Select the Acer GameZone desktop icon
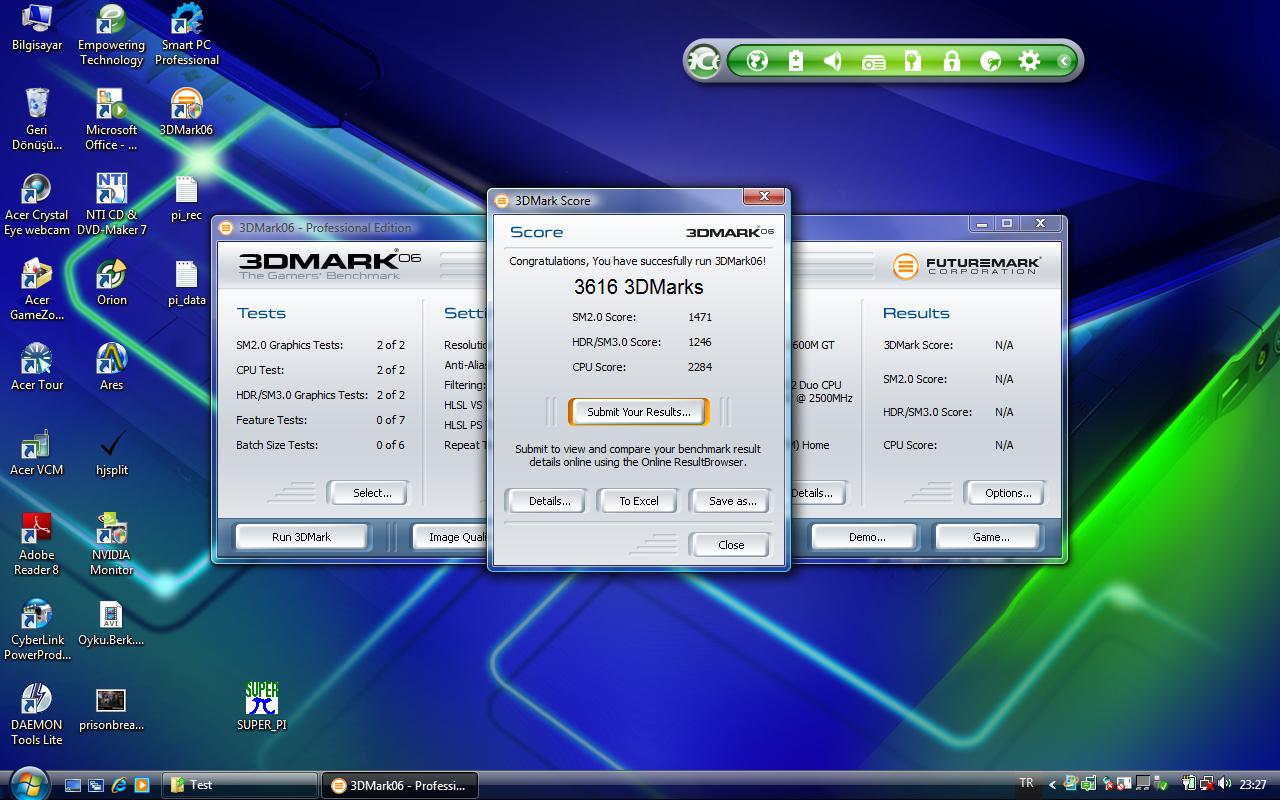1280x800 pixels. click(x=37, y=289)
